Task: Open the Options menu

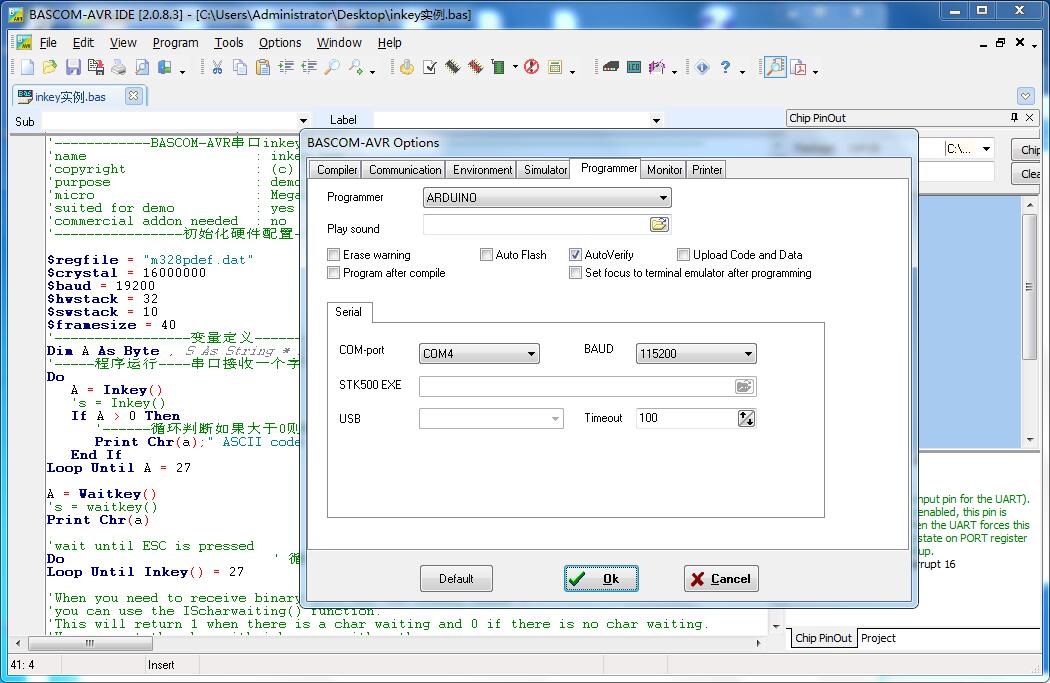Action: click(x=280, y=43)
